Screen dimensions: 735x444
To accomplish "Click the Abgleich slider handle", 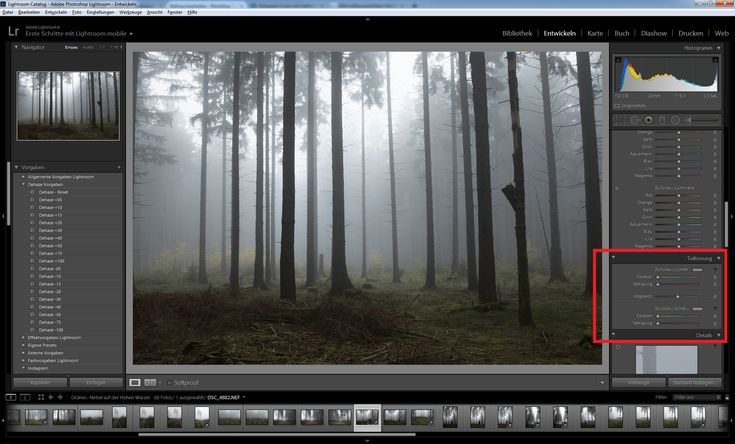I will pos(678,297).
